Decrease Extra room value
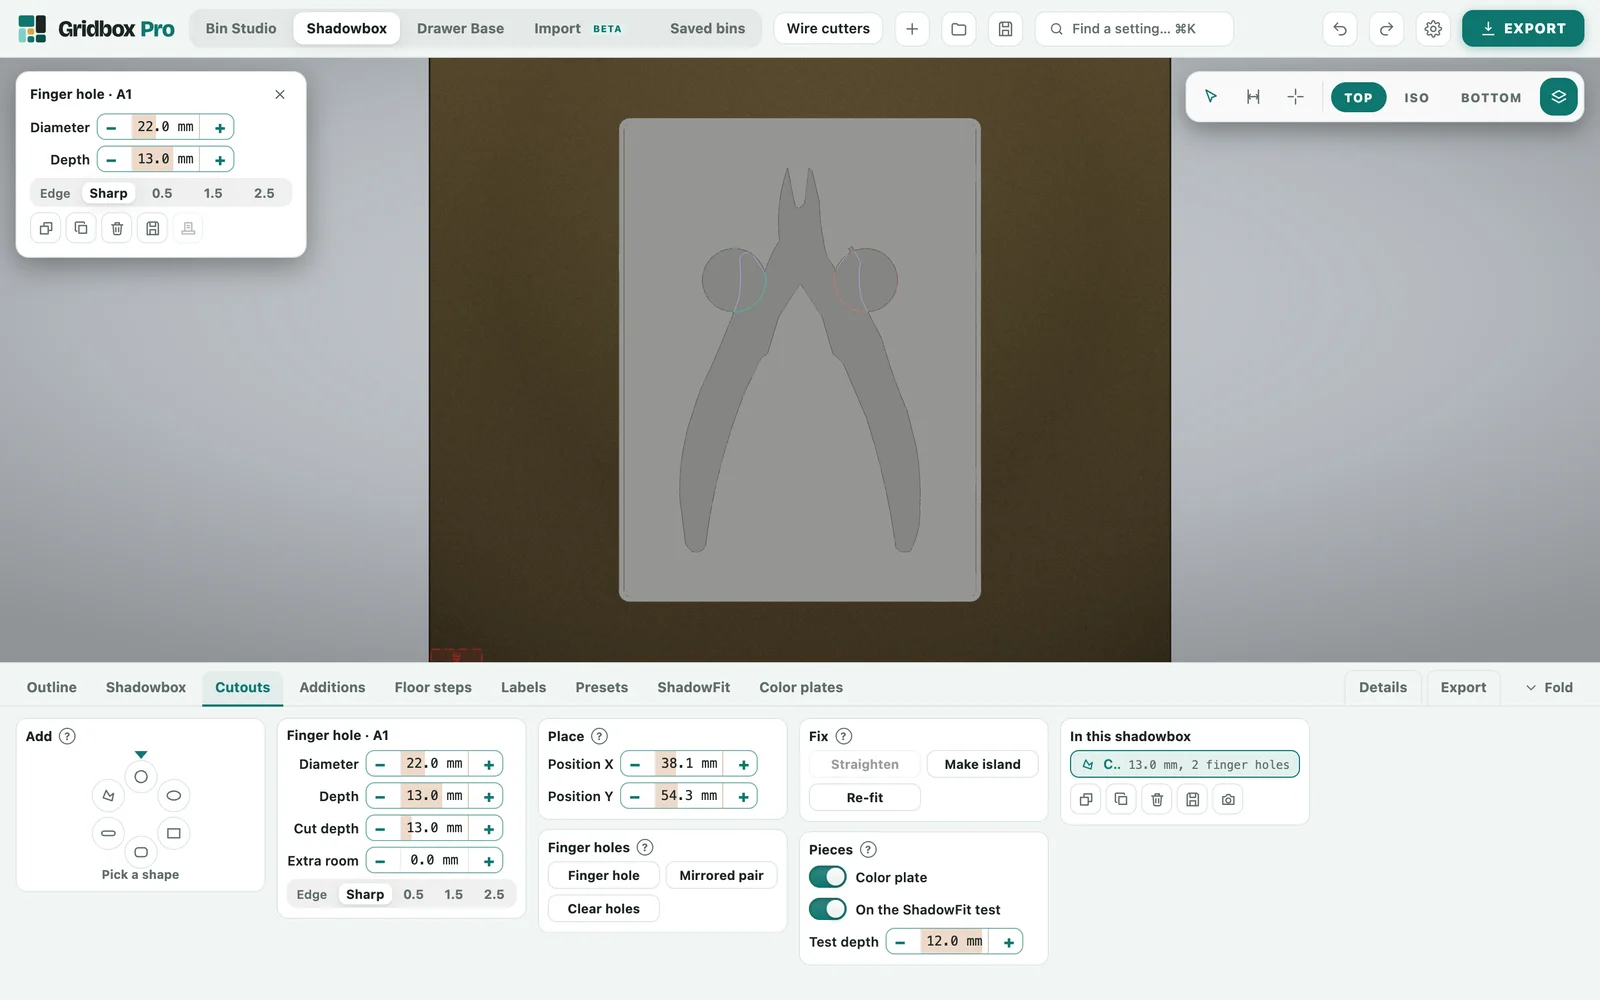This screenshot has width=1600, height=1000. point(380,860)
